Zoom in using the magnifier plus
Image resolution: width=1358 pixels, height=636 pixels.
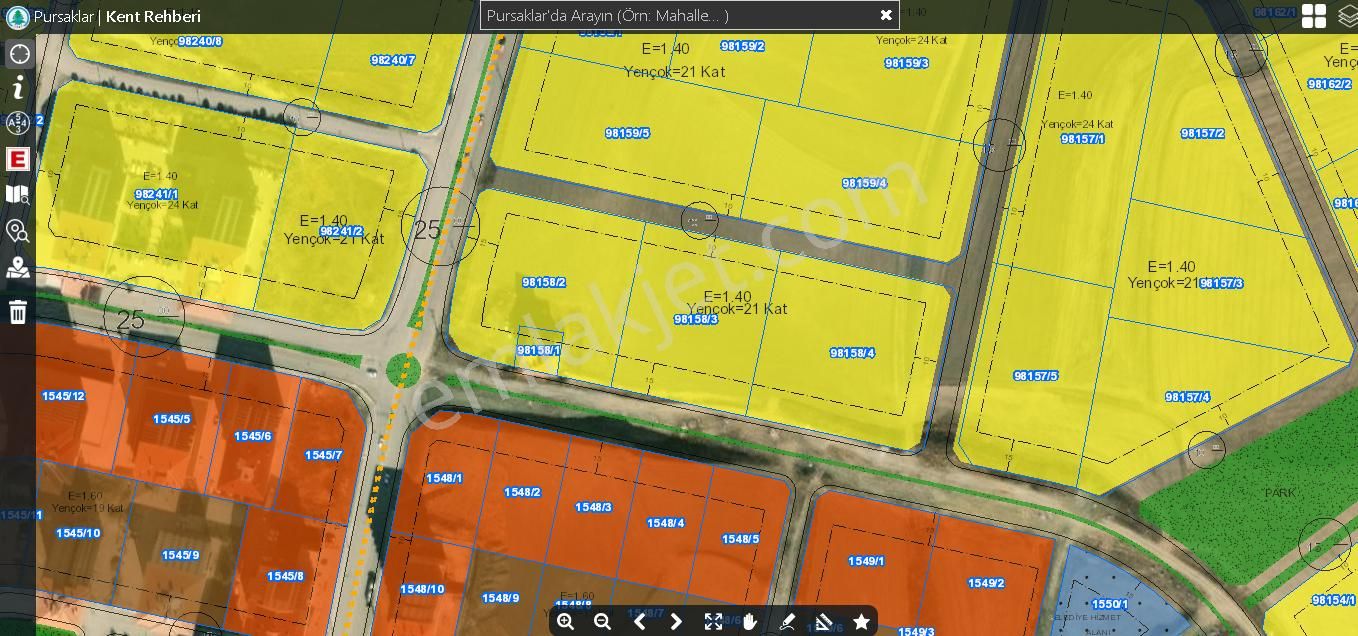coord(566,622)
